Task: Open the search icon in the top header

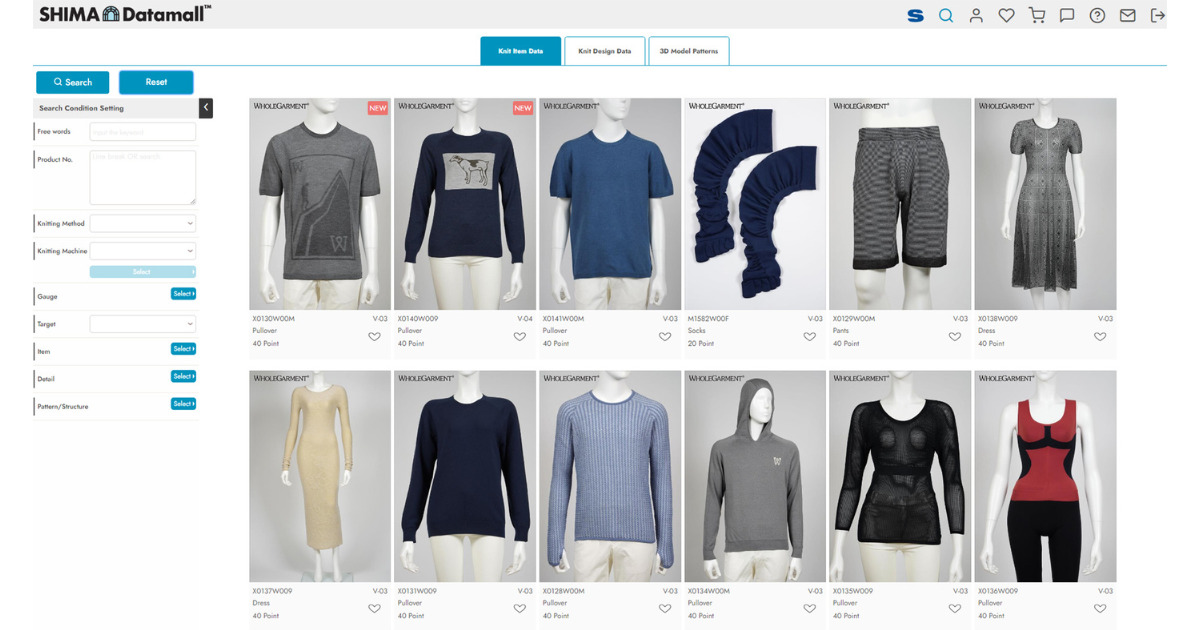Action: 945,15
